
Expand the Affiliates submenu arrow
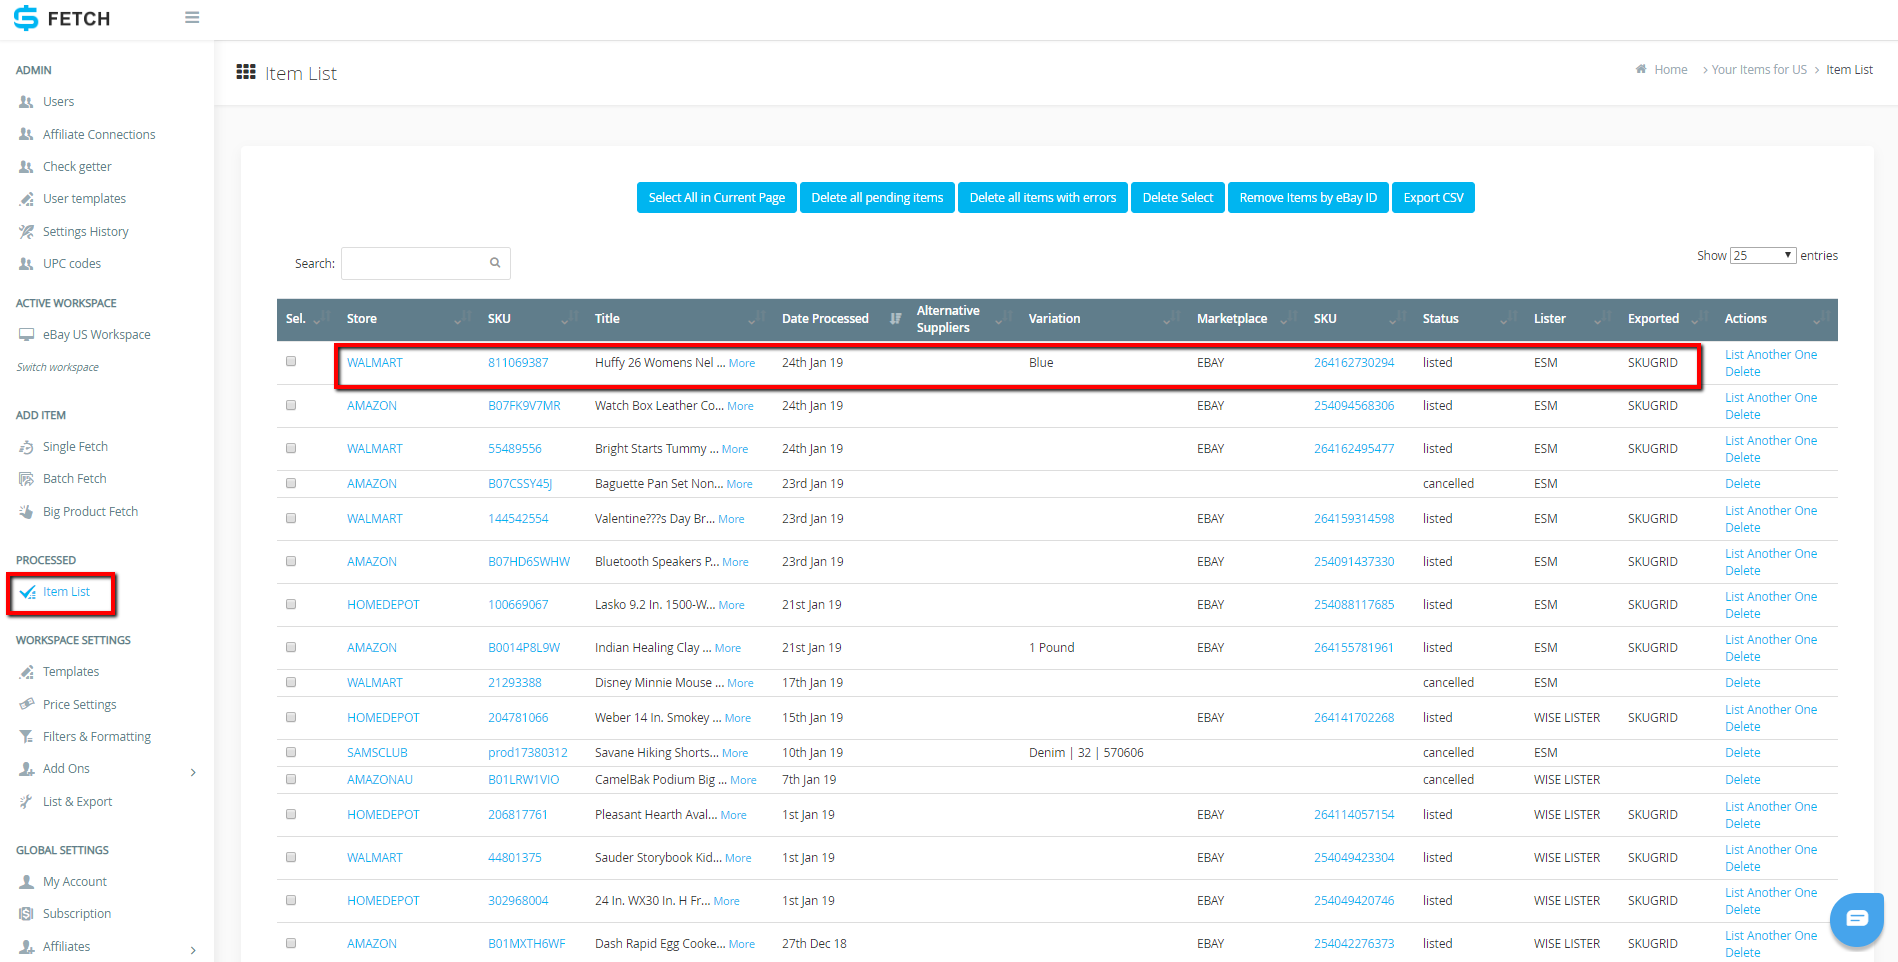[193, 950]
